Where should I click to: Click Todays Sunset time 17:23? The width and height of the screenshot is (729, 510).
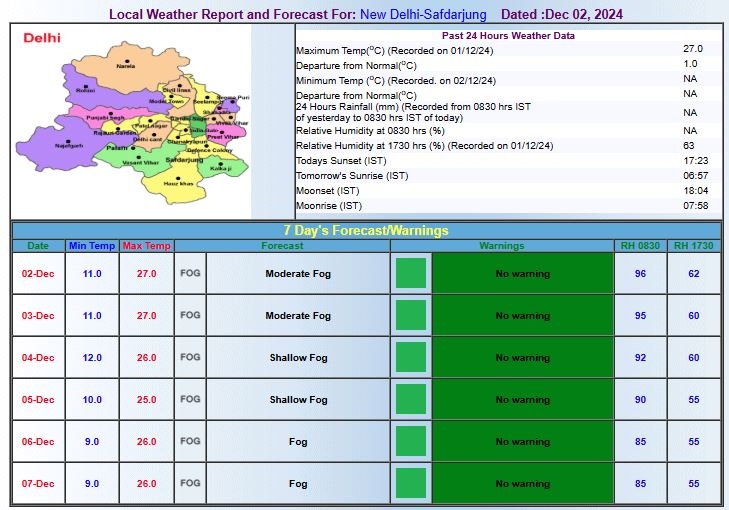(696, 160)
